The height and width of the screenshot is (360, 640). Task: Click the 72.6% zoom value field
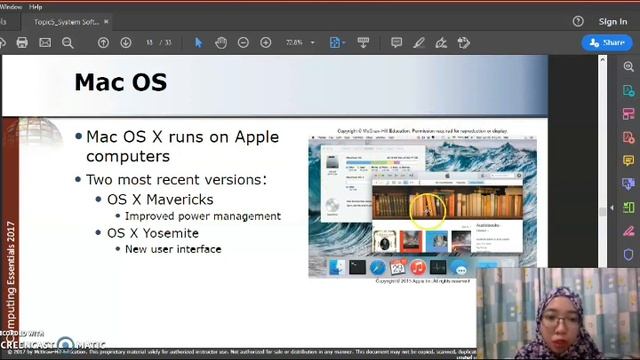[x=294, y=42]
